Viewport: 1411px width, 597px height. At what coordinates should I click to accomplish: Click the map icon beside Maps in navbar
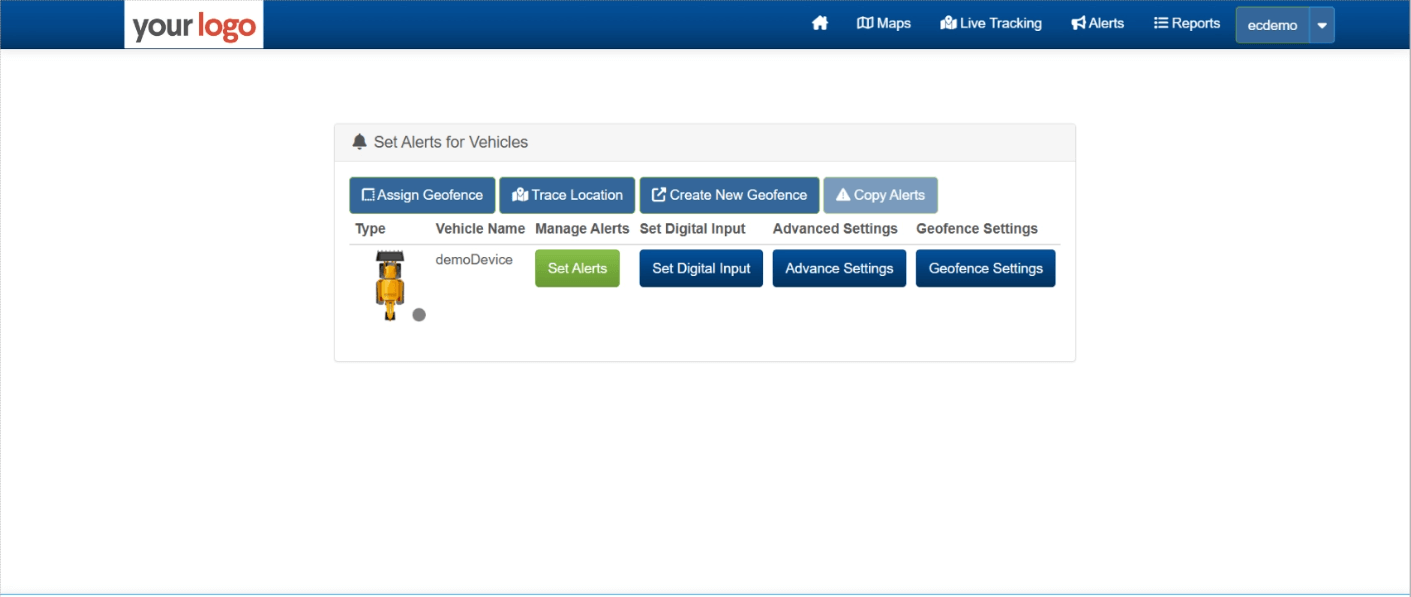pyautogui.click(x=863, y=22)
